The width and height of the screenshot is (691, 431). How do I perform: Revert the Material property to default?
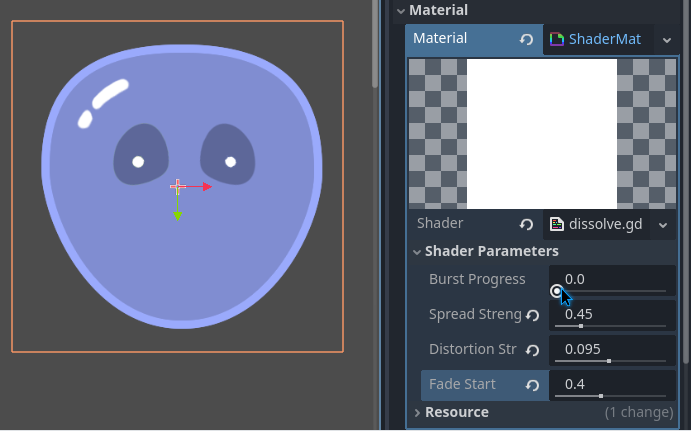tap(526, 39)
